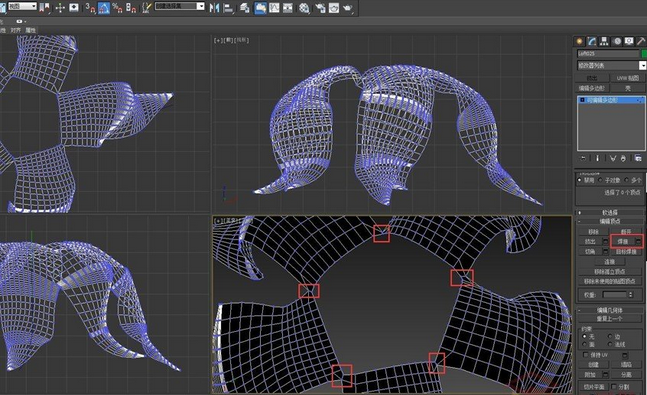The width and height of the screenshot is (647, 395).
Task: Collapse the 编辑顶点 rollout
Action: click(x=609, y=222)
